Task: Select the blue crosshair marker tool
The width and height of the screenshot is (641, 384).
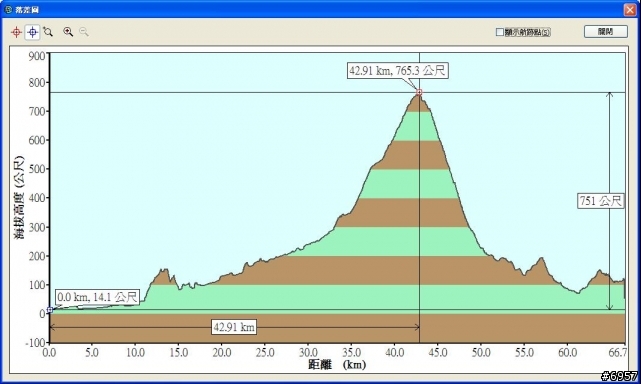Action: tap(33, 32)
